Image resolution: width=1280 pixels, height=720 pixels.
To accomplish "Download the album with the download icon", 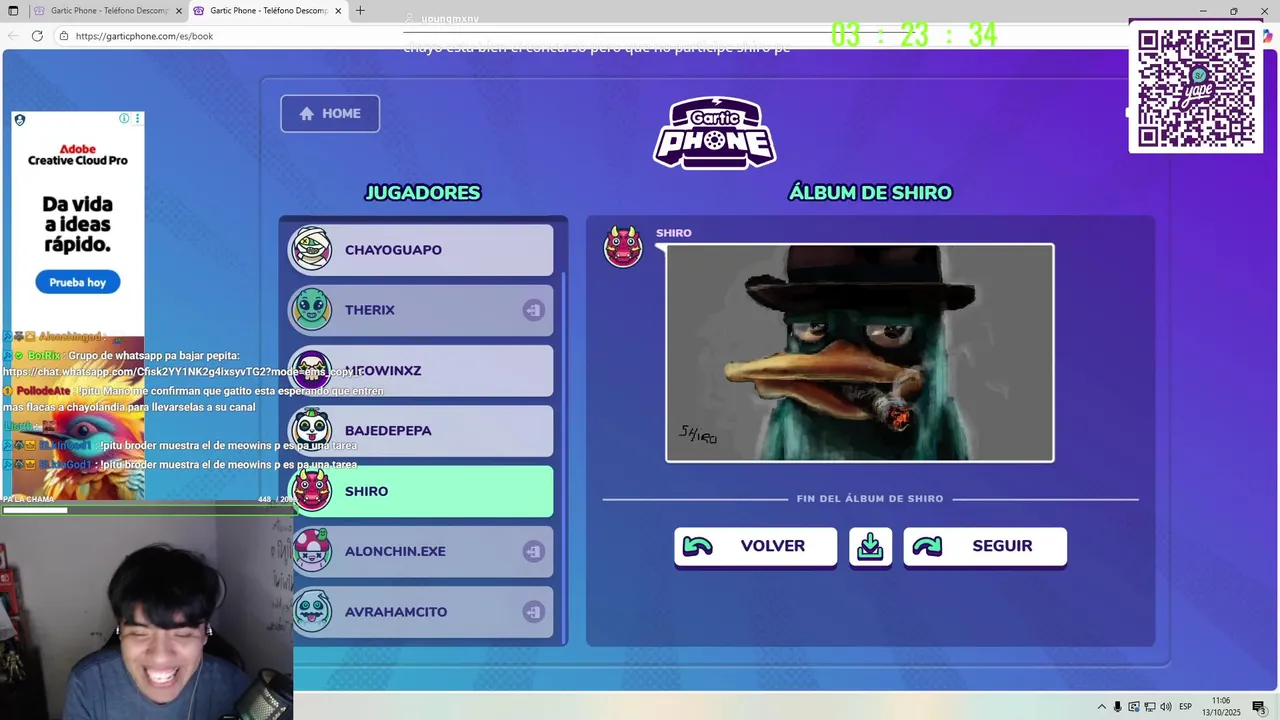I will [x=870, y=546].
